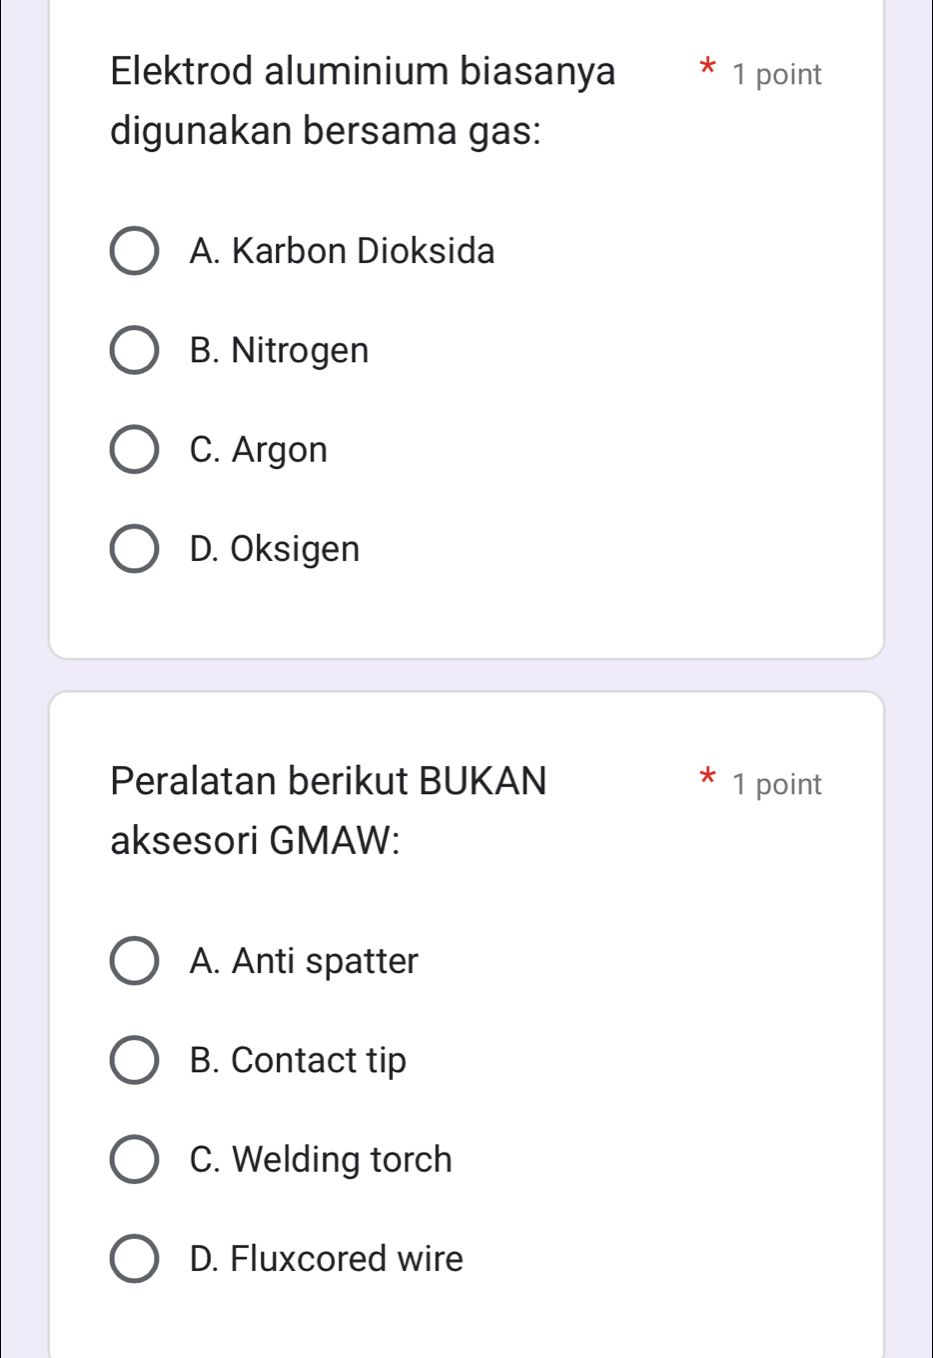Choose the Nitrogen radio button
This screenshot has width=933, height=1358.
pyautogui.click(x=133, y=350)
